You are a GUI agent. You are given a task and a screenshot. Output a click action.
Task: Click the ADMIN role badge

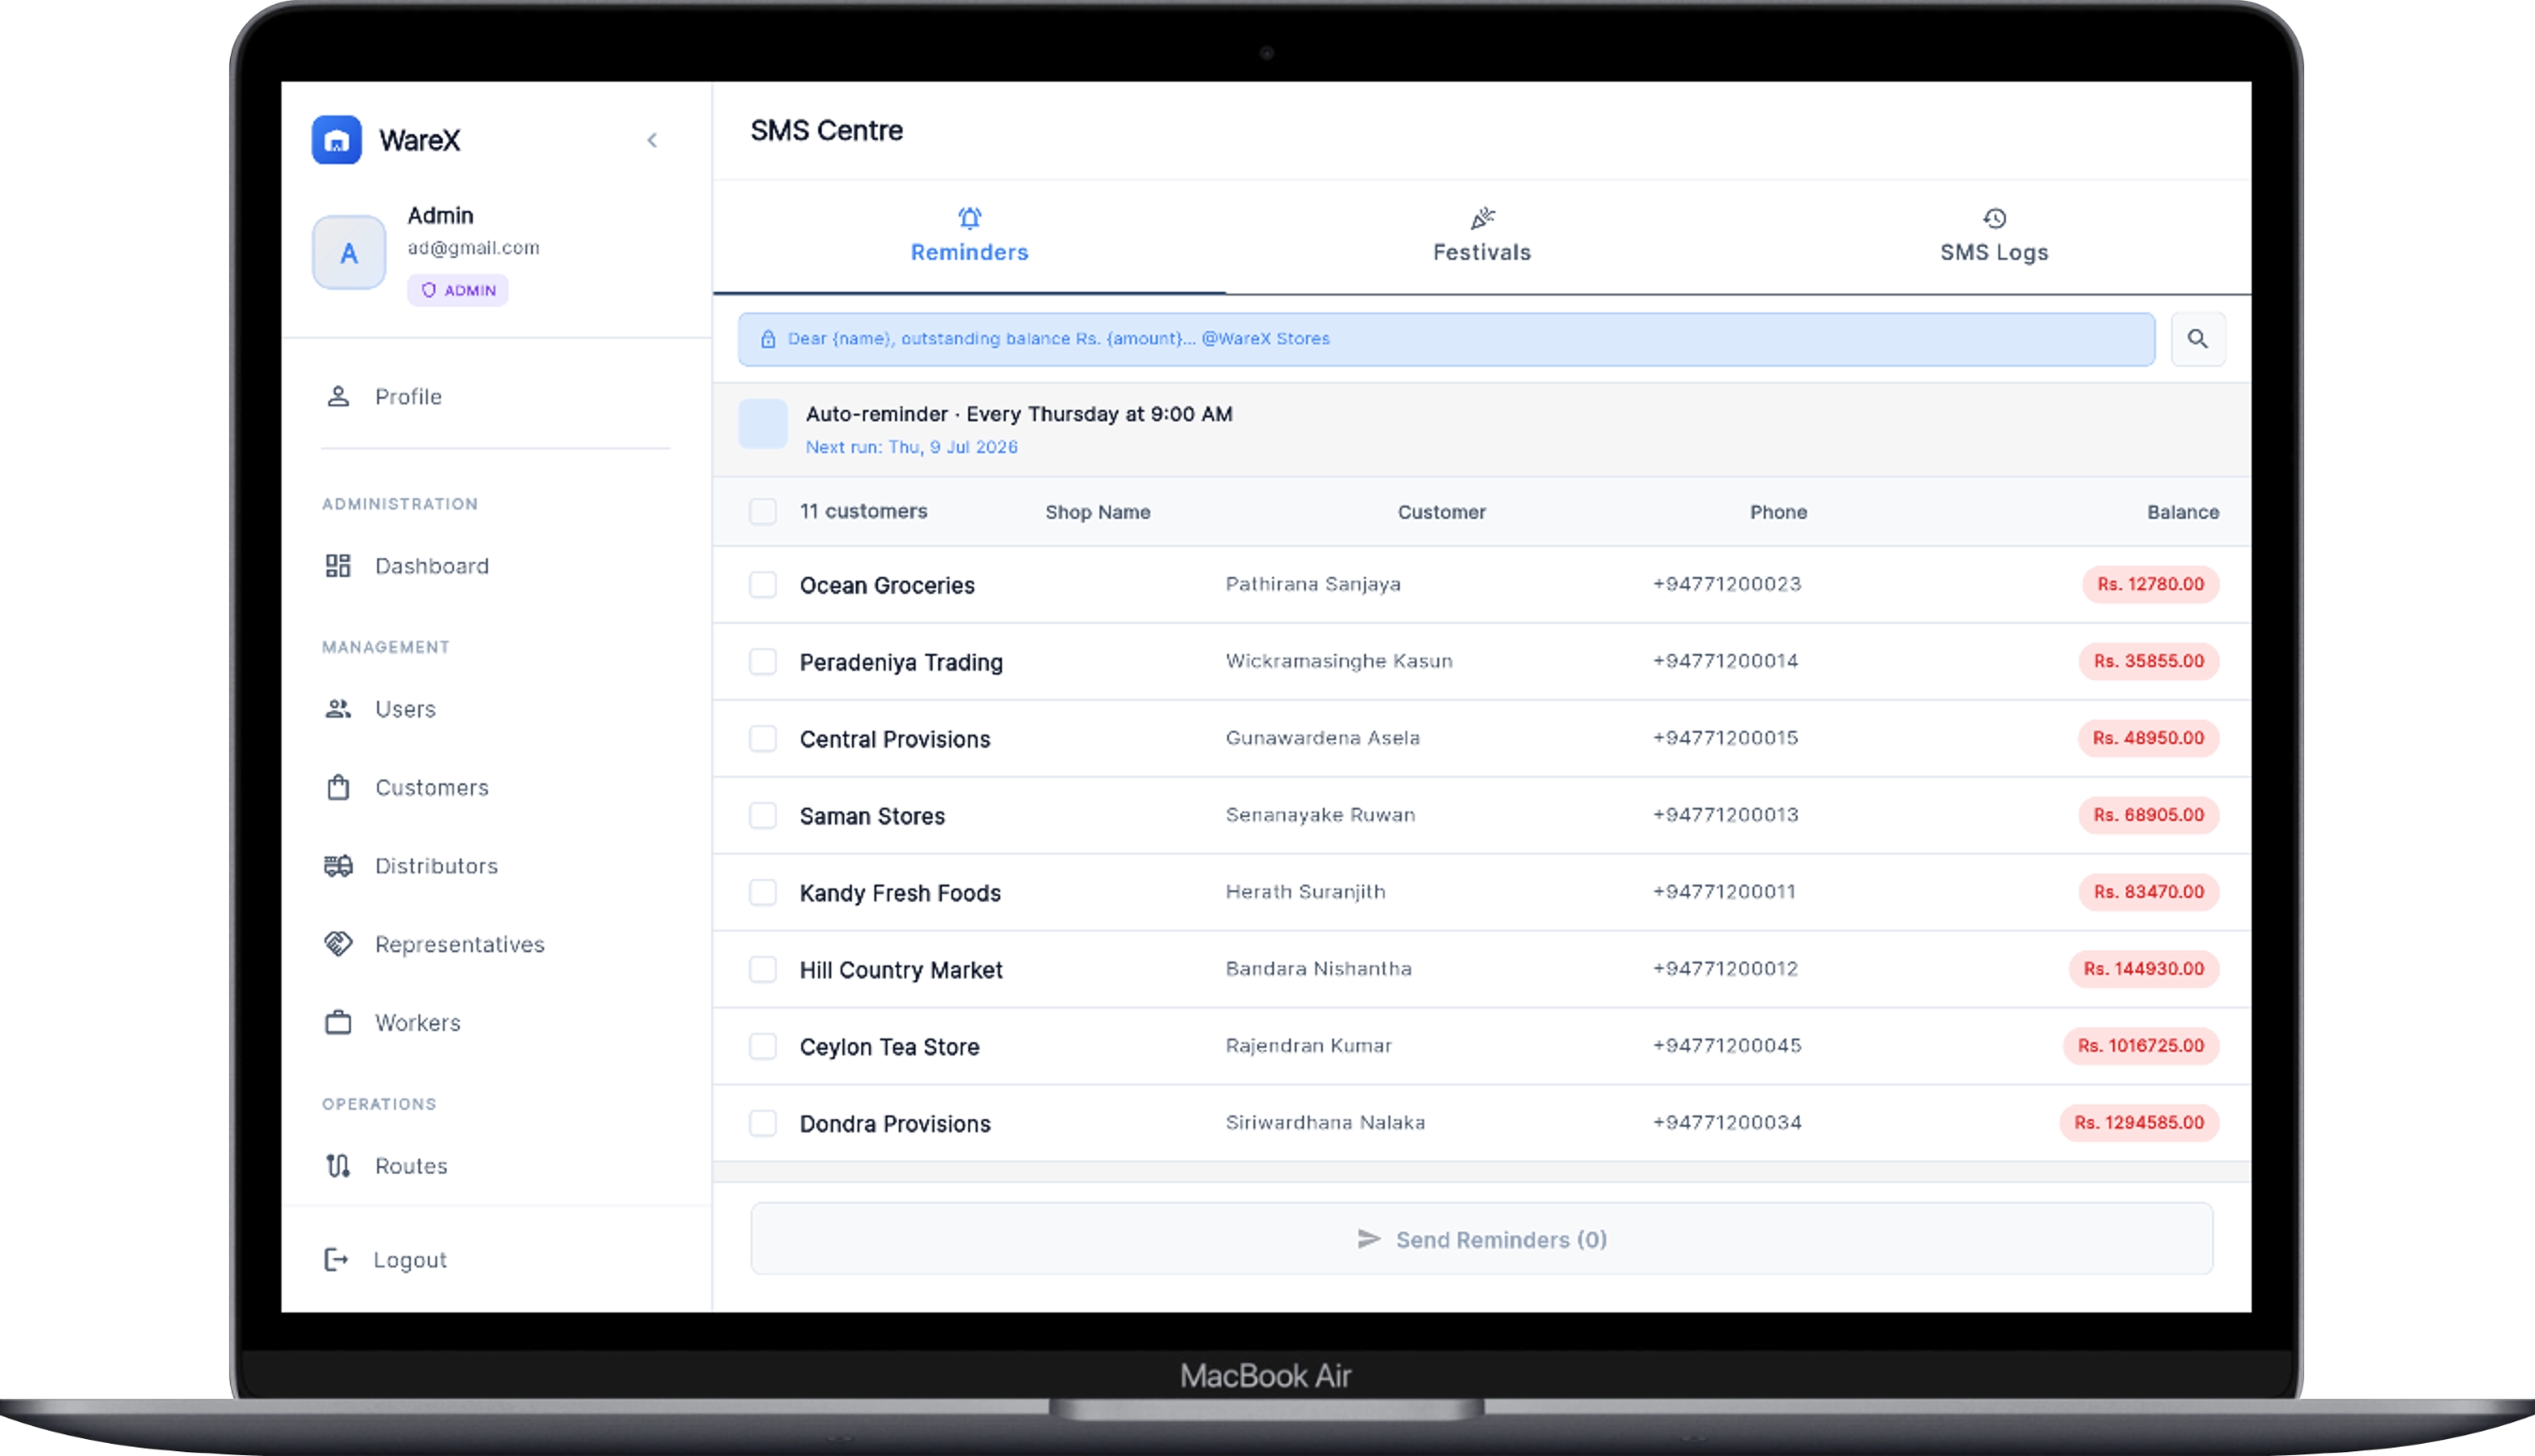(x=458, y=290)
